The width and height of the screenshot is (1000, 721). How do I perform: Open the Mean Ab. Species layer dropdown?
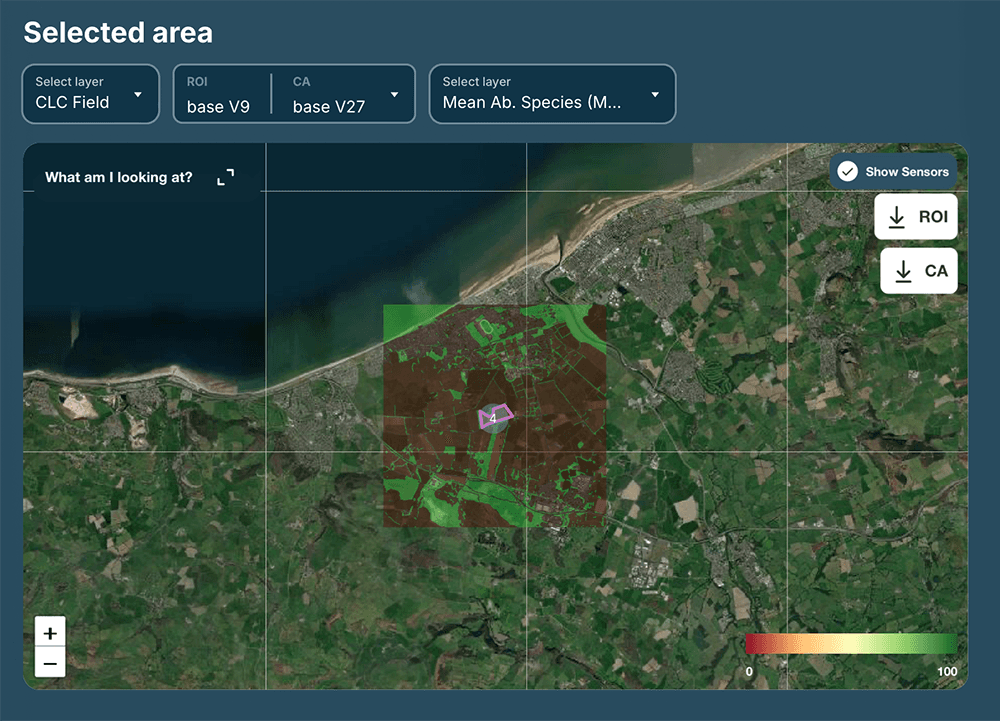click(x=552, y=94)
